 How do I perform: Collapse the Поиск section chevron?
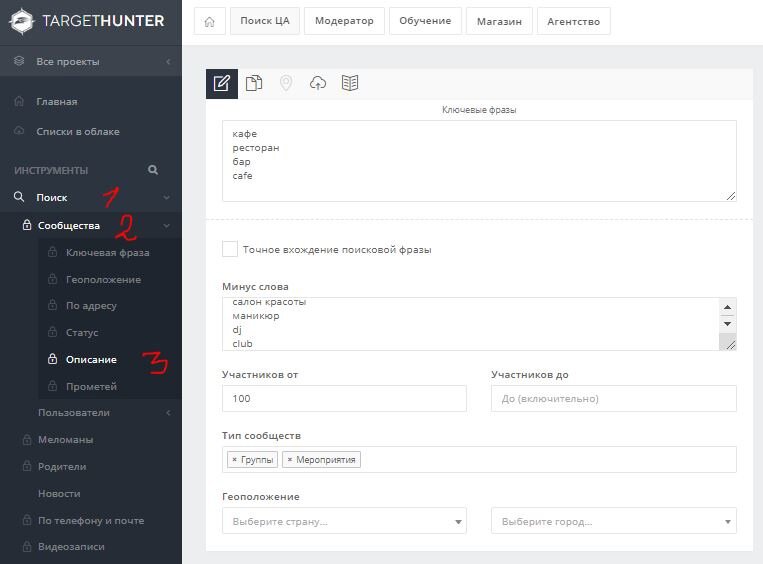(x=166, y=198)
